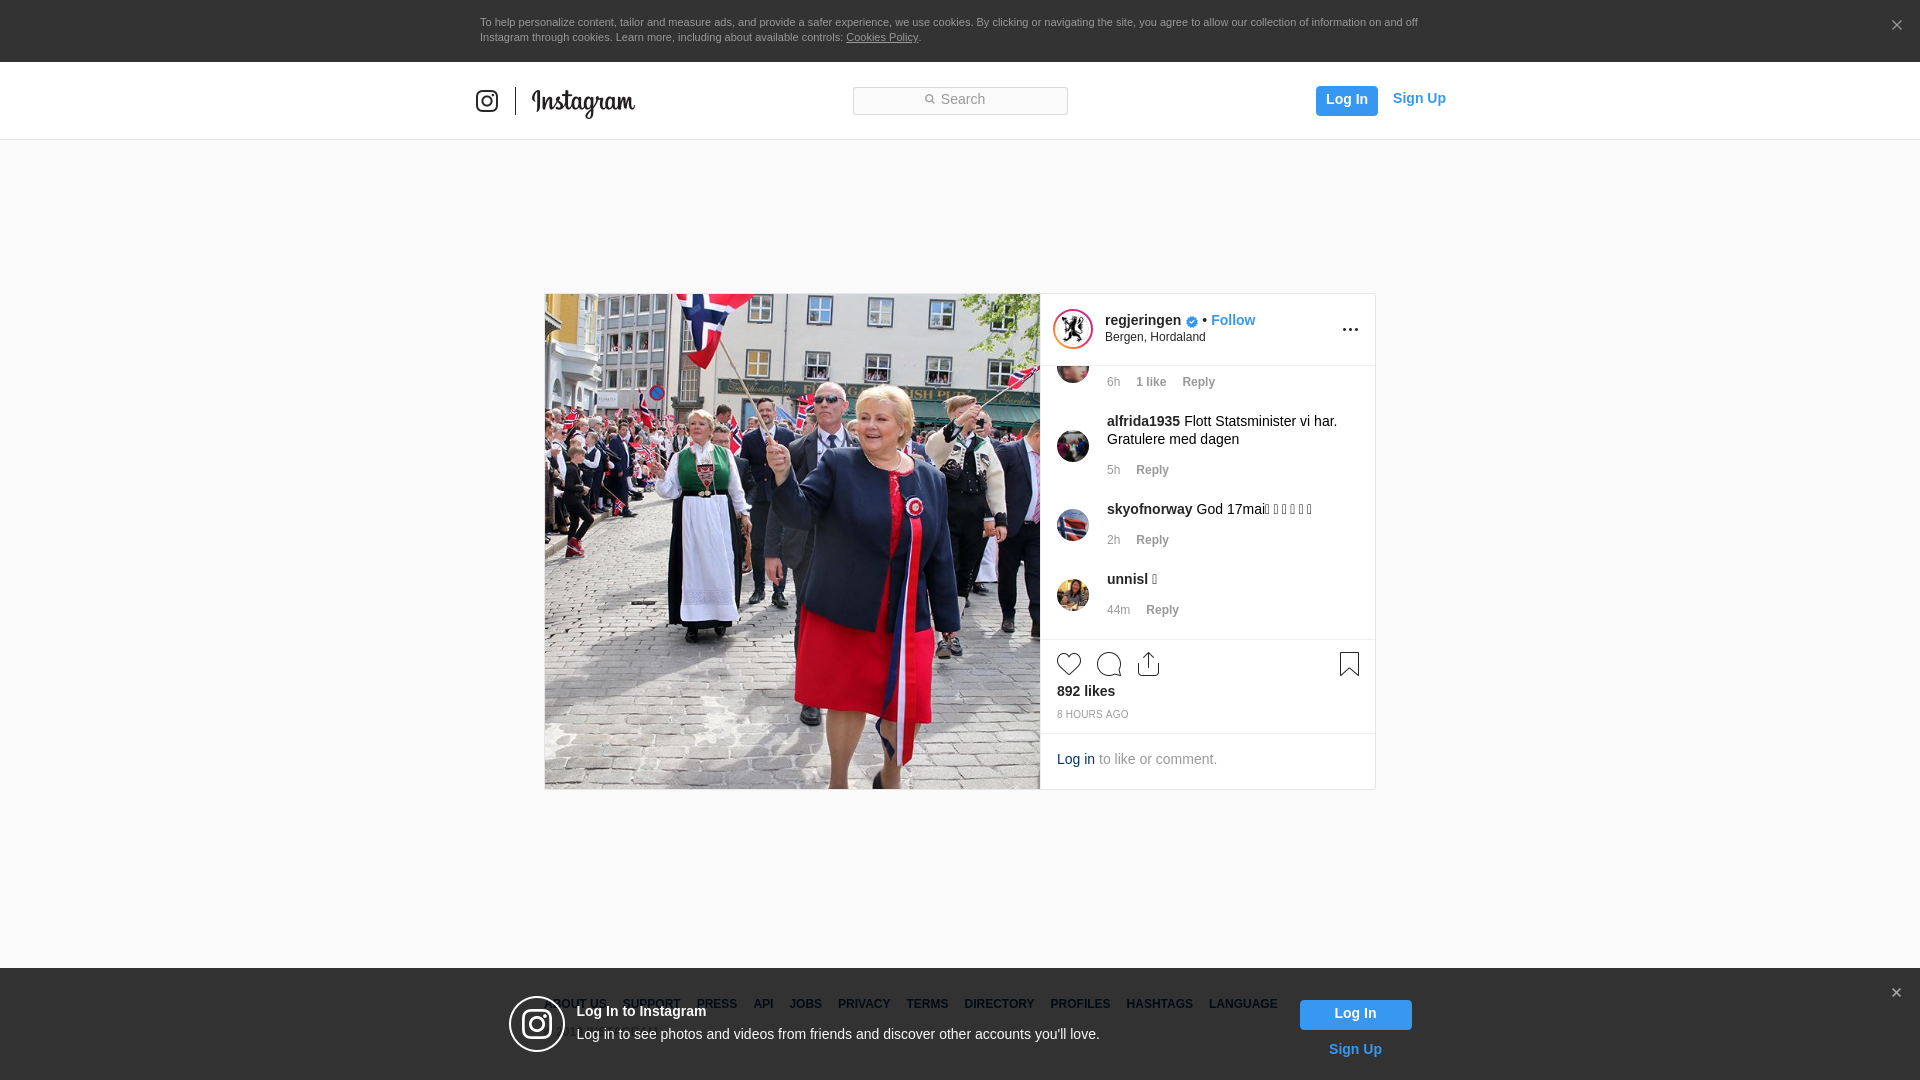Click the header Sign Up link
The image size is (1920, 1080).
(x=1418, y=98)
